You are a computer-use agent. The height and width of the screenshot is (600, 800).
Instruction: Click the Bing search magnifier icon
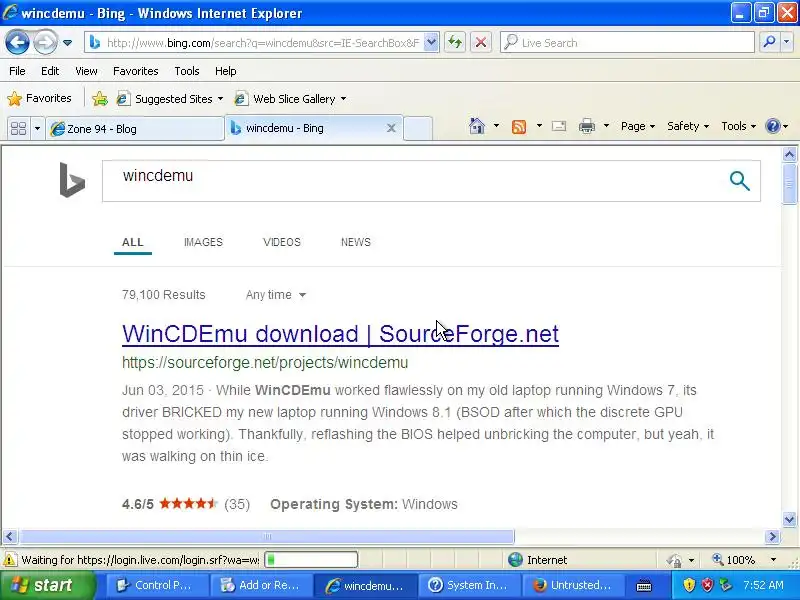click(x=739, y=181)
